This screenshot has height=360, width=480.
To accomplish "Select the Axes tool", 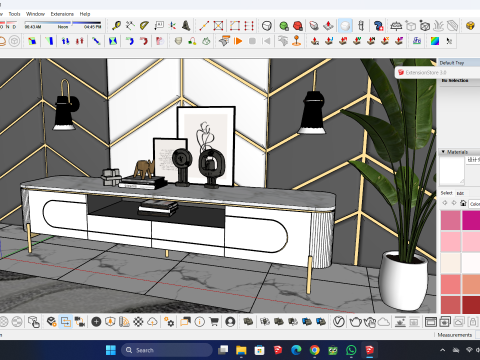I will click(172, 25).
